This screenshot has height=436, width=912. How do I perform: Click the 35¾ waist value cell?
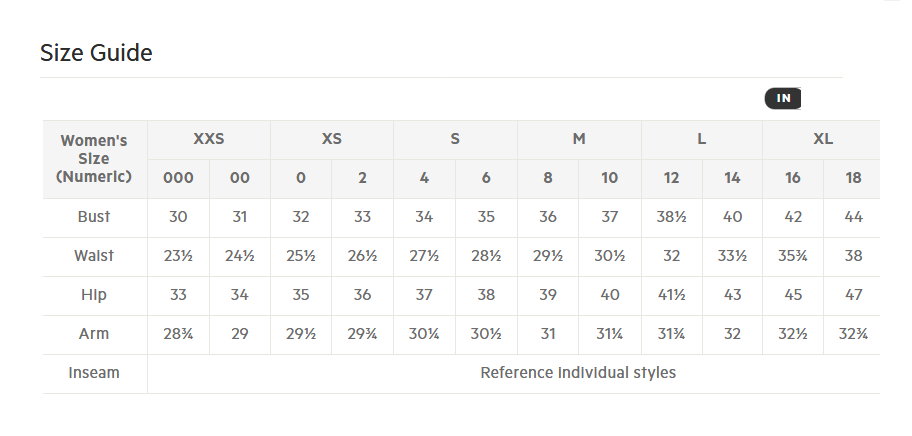[793, 256]
